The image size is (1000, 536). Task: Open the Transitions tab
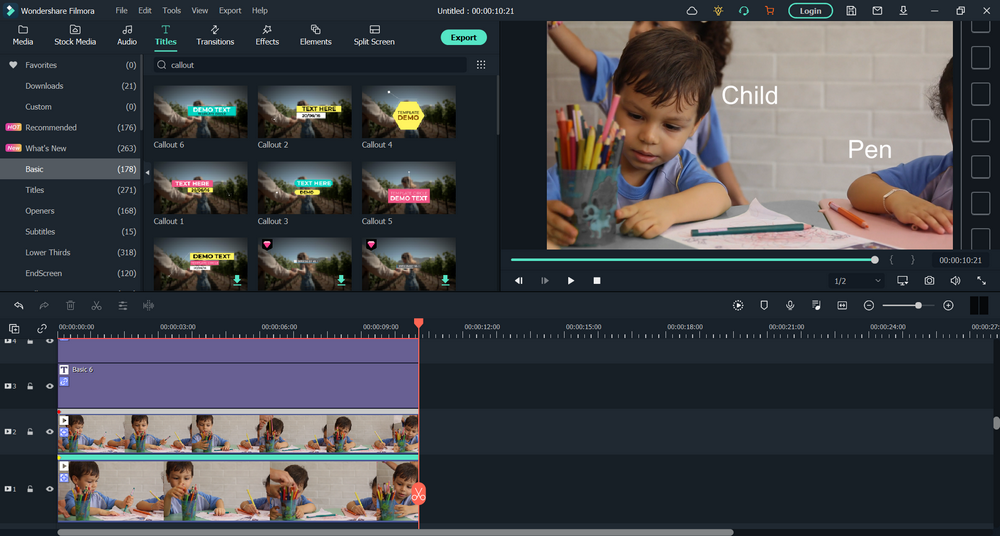215,35
